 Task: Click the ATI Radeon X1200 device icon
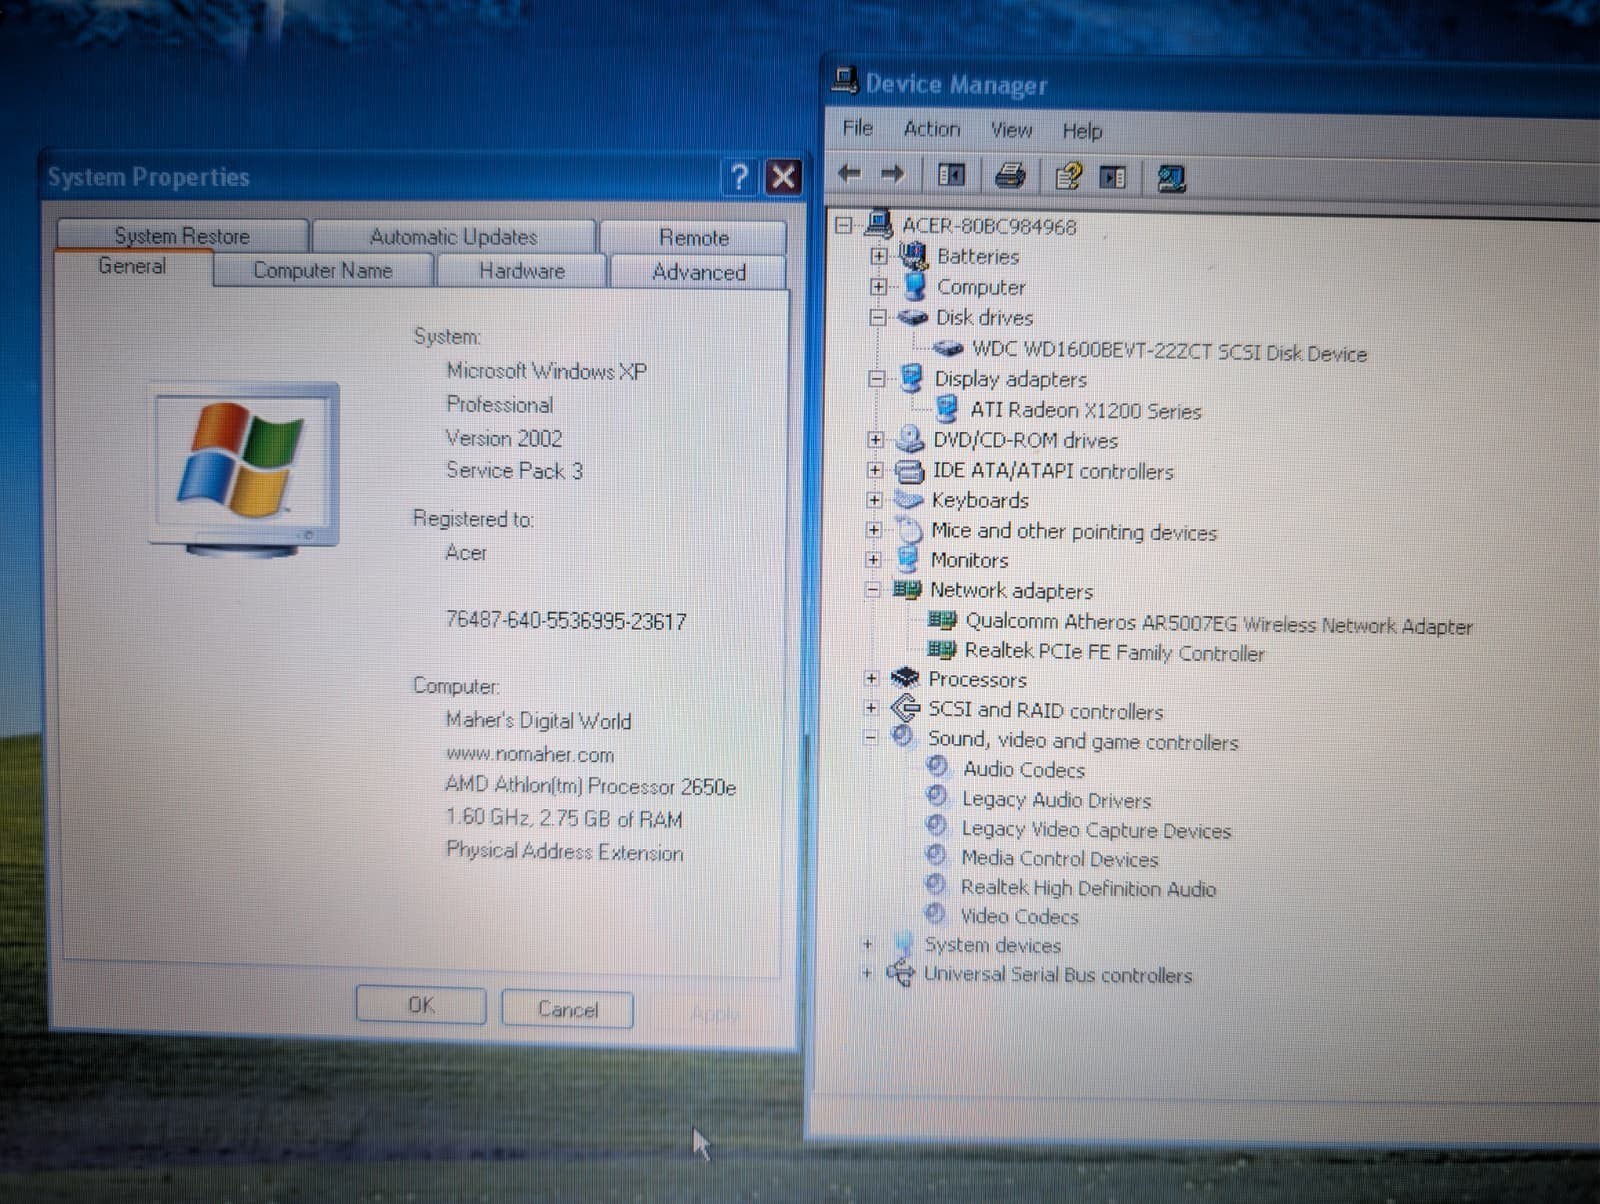click(x=946, y=408)
